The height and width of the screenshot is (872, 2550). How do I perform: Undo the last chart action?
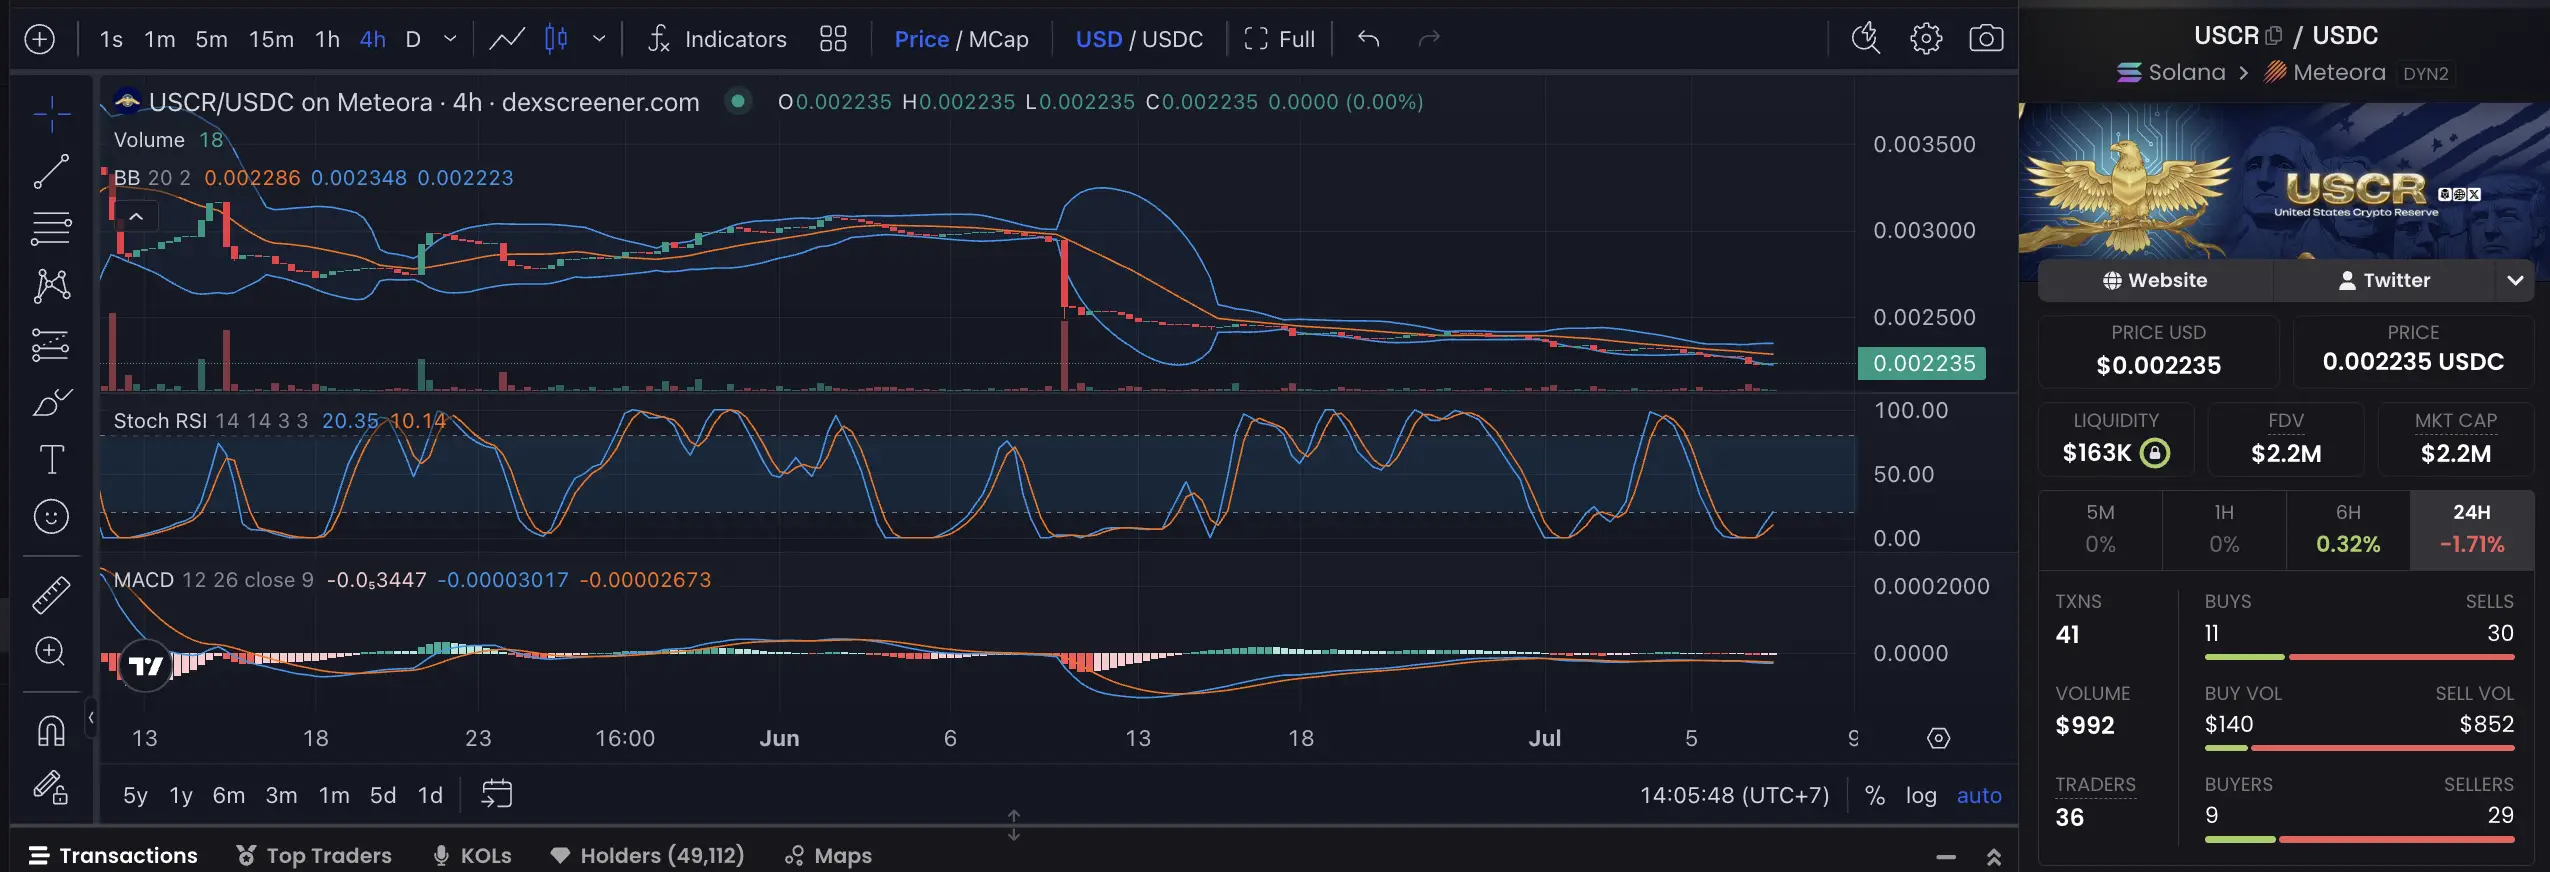(x=1369, y=39)
